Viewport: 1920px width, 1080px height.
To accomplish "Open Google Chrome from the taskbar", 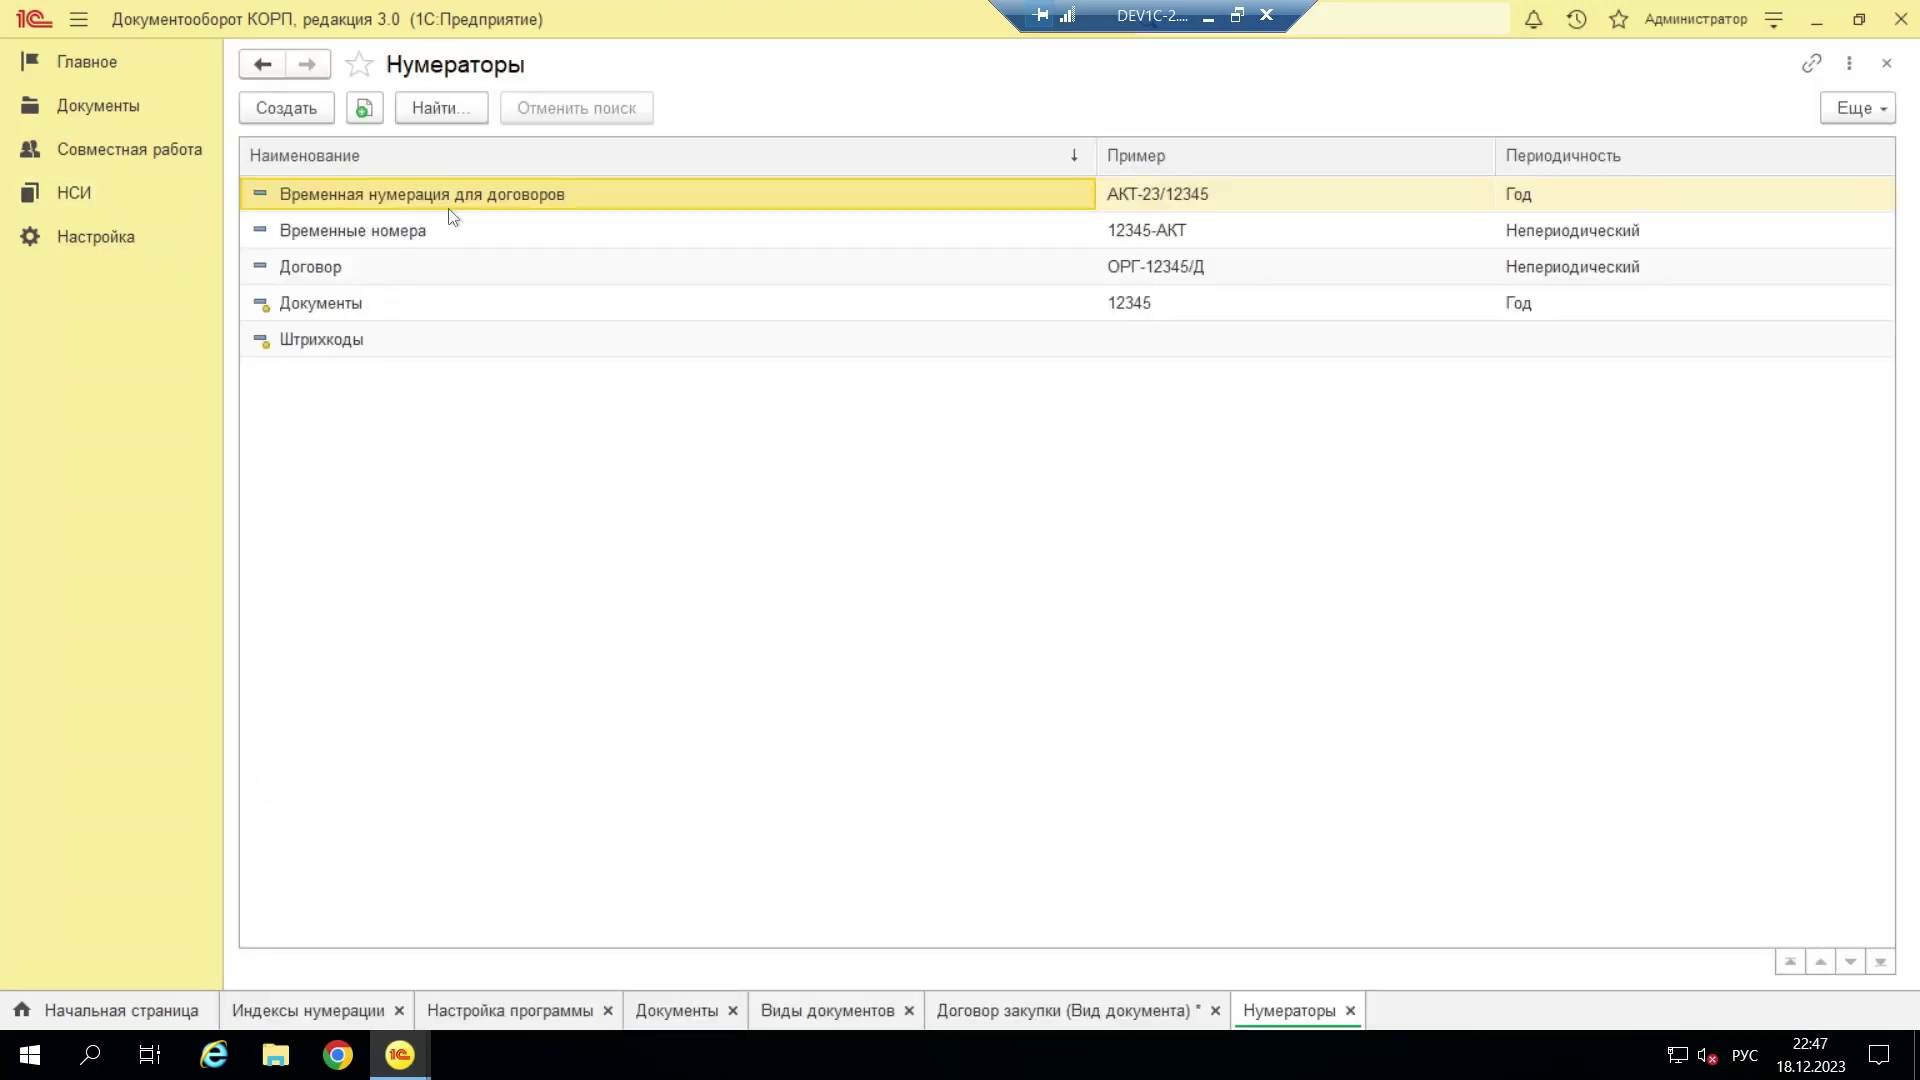I will click(338, 1055).
